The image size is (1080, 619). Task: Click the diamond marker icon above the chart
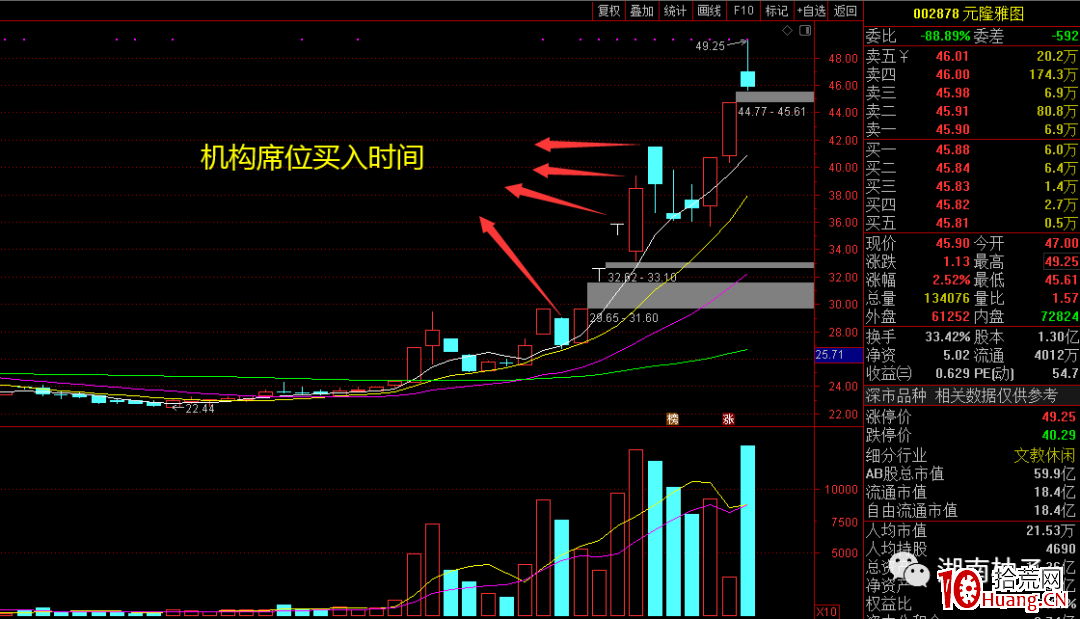coord(787,30)
